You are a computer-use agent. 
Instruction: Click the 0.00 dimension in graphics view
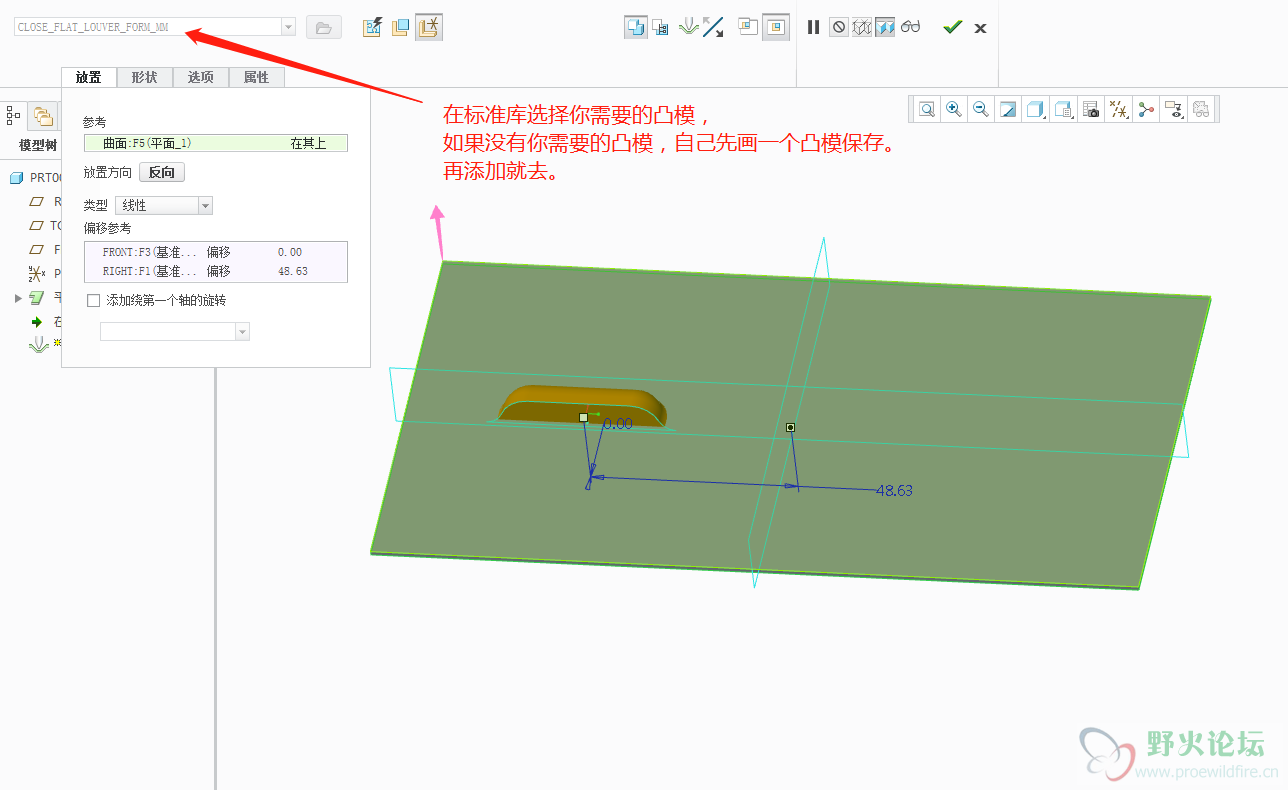click(x=618, y=424)
